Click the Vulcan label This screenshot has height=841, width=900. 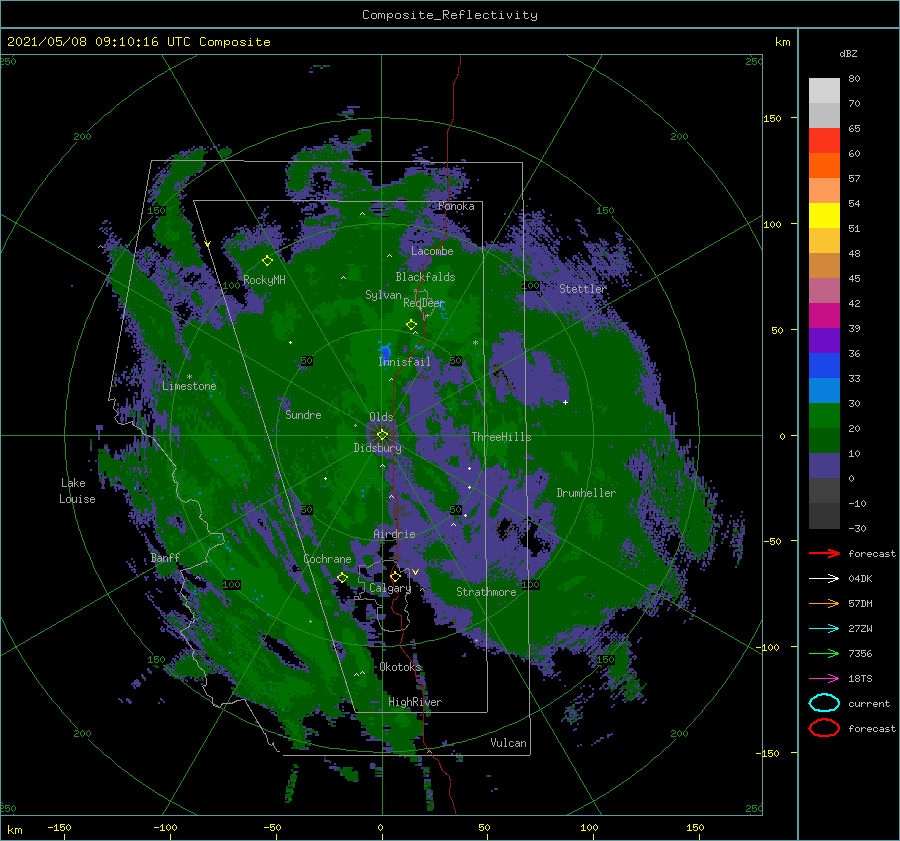[x=509, y=743]
